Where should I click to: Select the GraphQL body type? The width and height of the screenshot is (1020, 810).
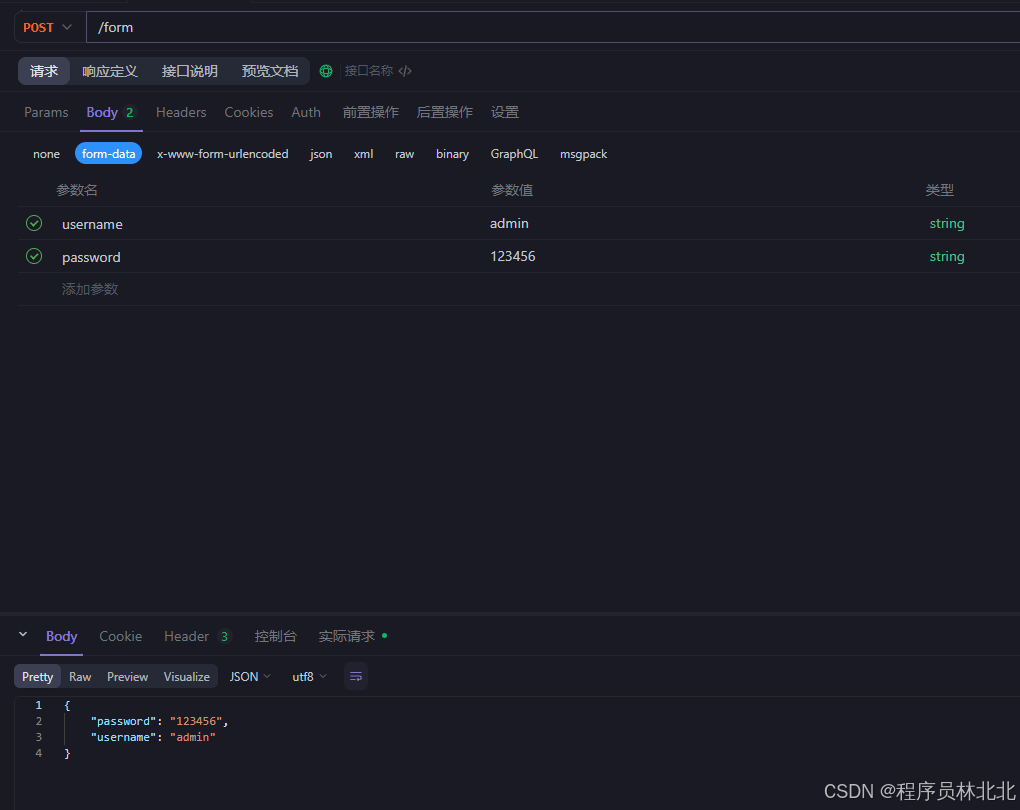[x=514, y=154]
